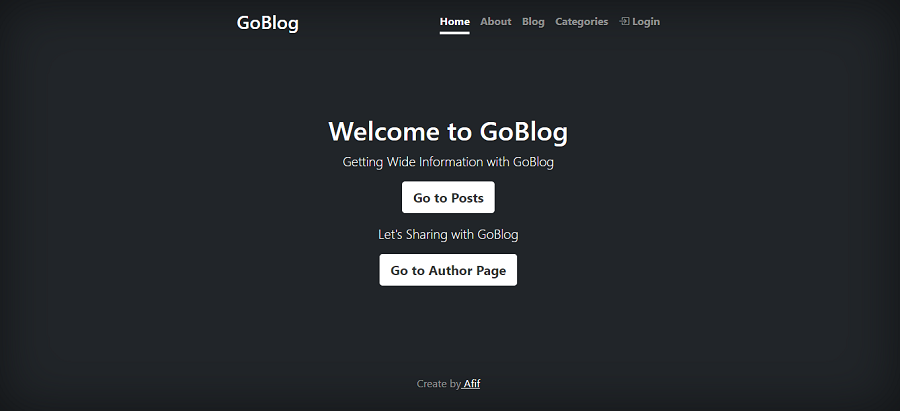Open the Afif footer link
Viewport: 900px width, 411px height.
click(x=471, y=383)
